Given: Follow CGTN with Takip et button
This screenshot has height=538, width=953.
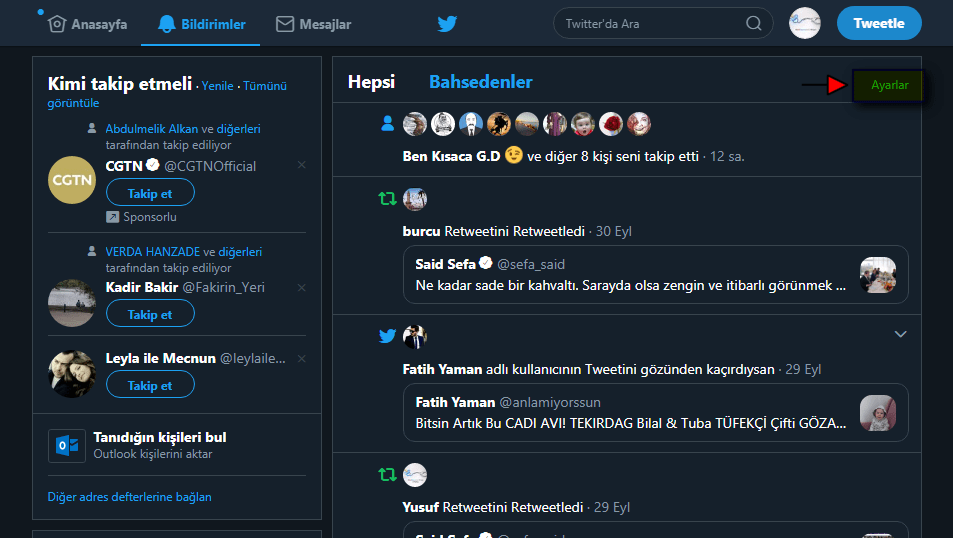Looking at the screenshot, I should tap(150, 193).
